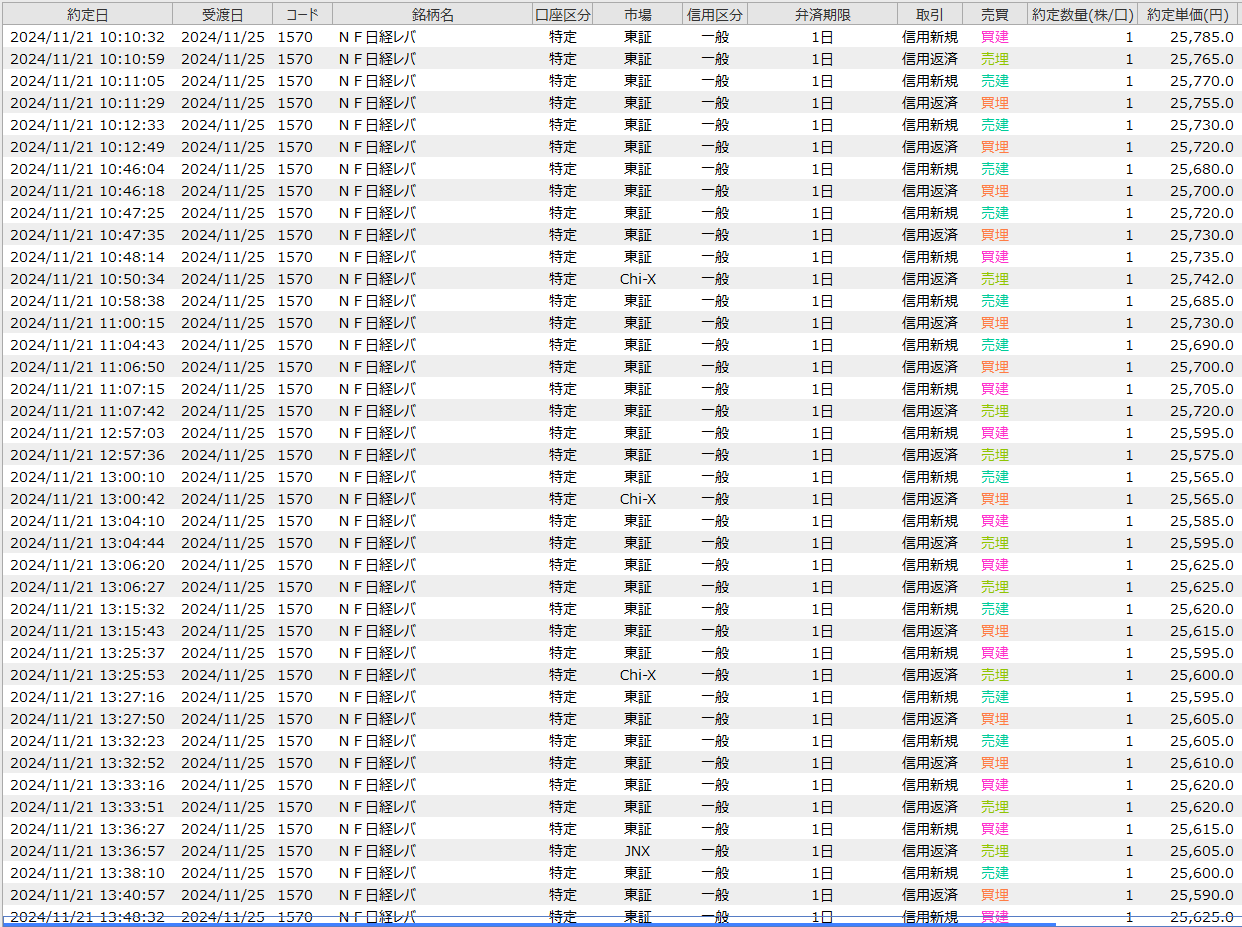Select the 弁済期限 column header
Screen dimensions: 1242x927
tap(822, 15)
